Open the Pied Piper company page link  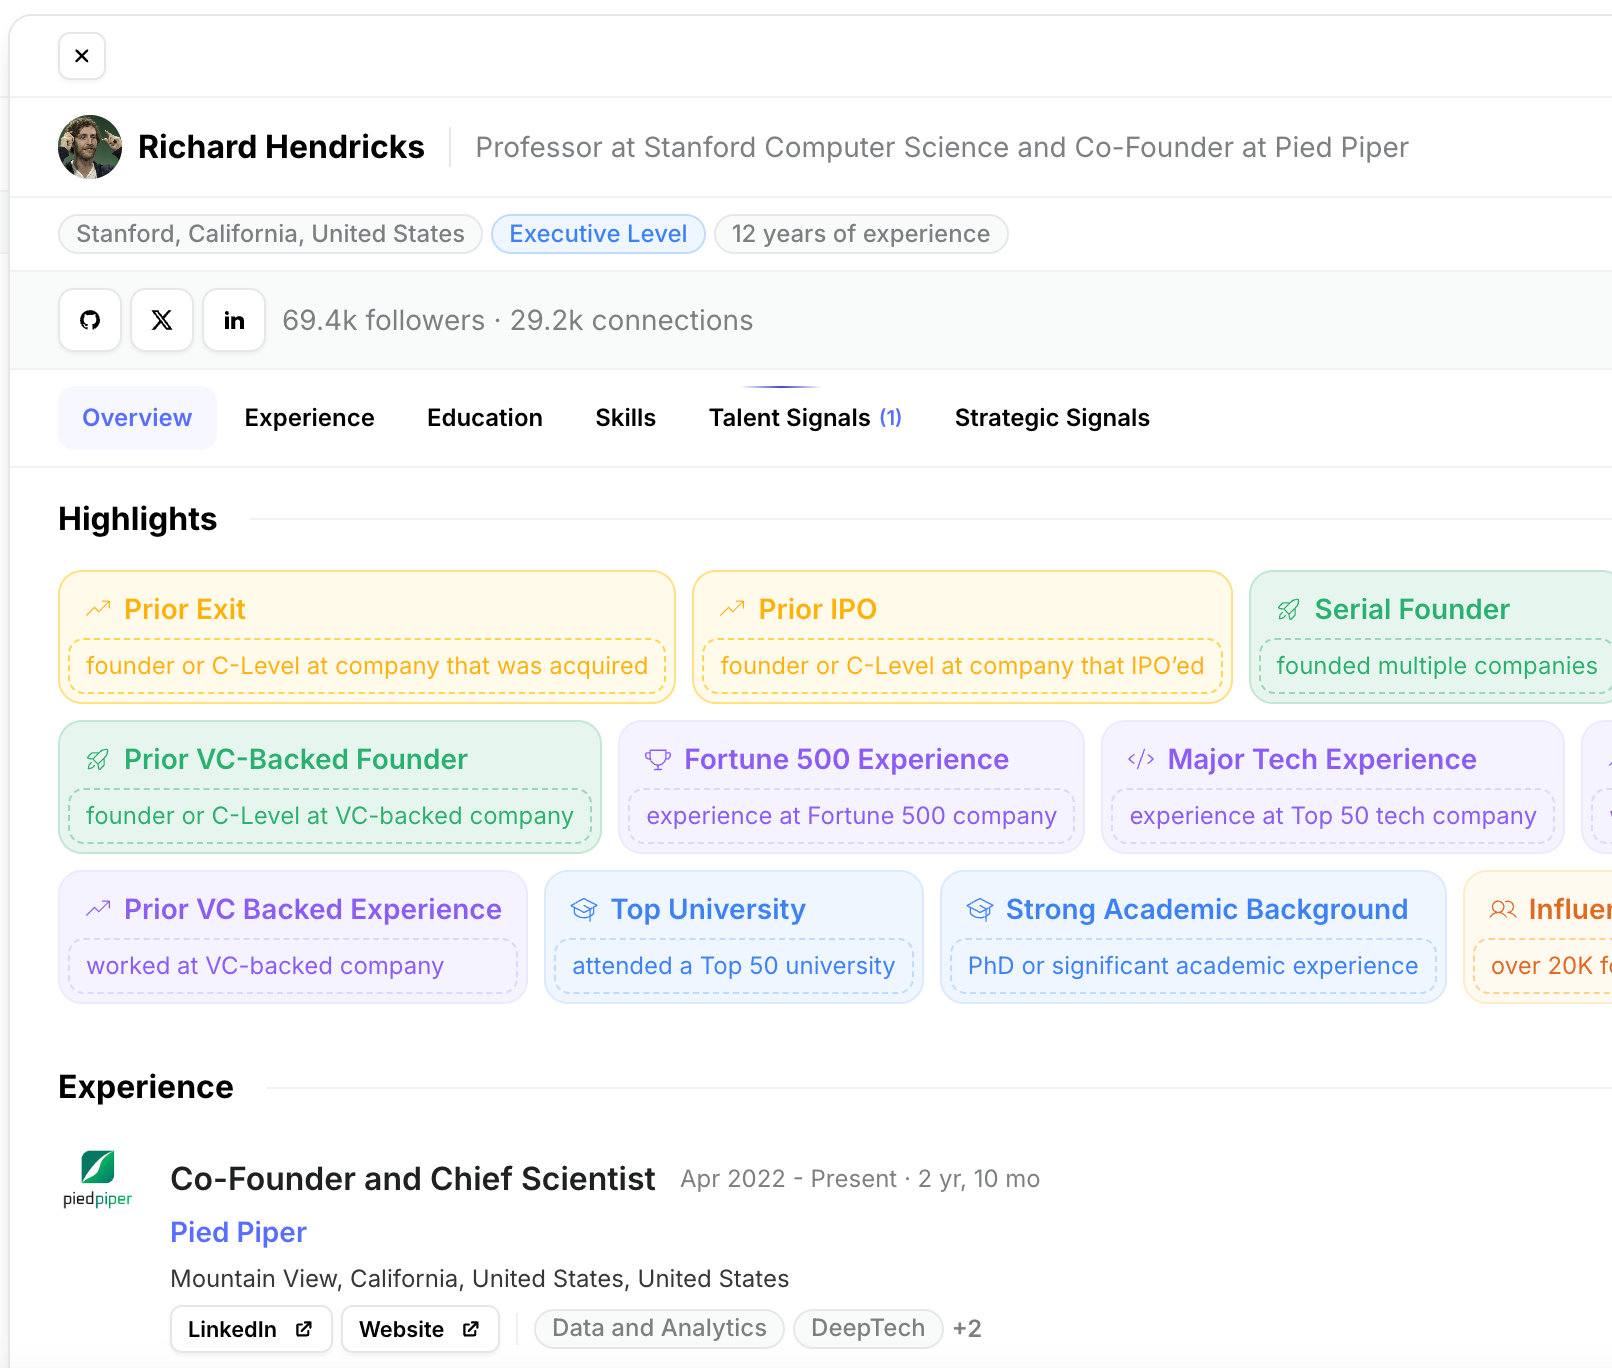(238, 1231)
